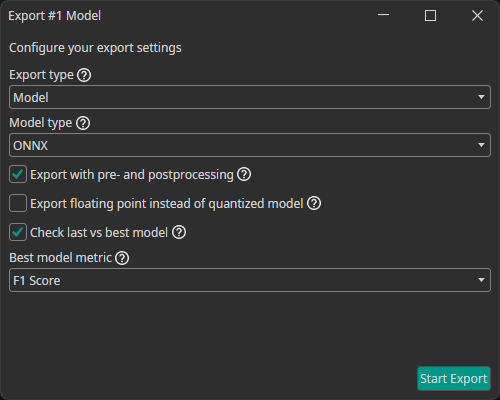
Task: Open the F1 Score metric dropdown
Action: [x=250, y=280]
